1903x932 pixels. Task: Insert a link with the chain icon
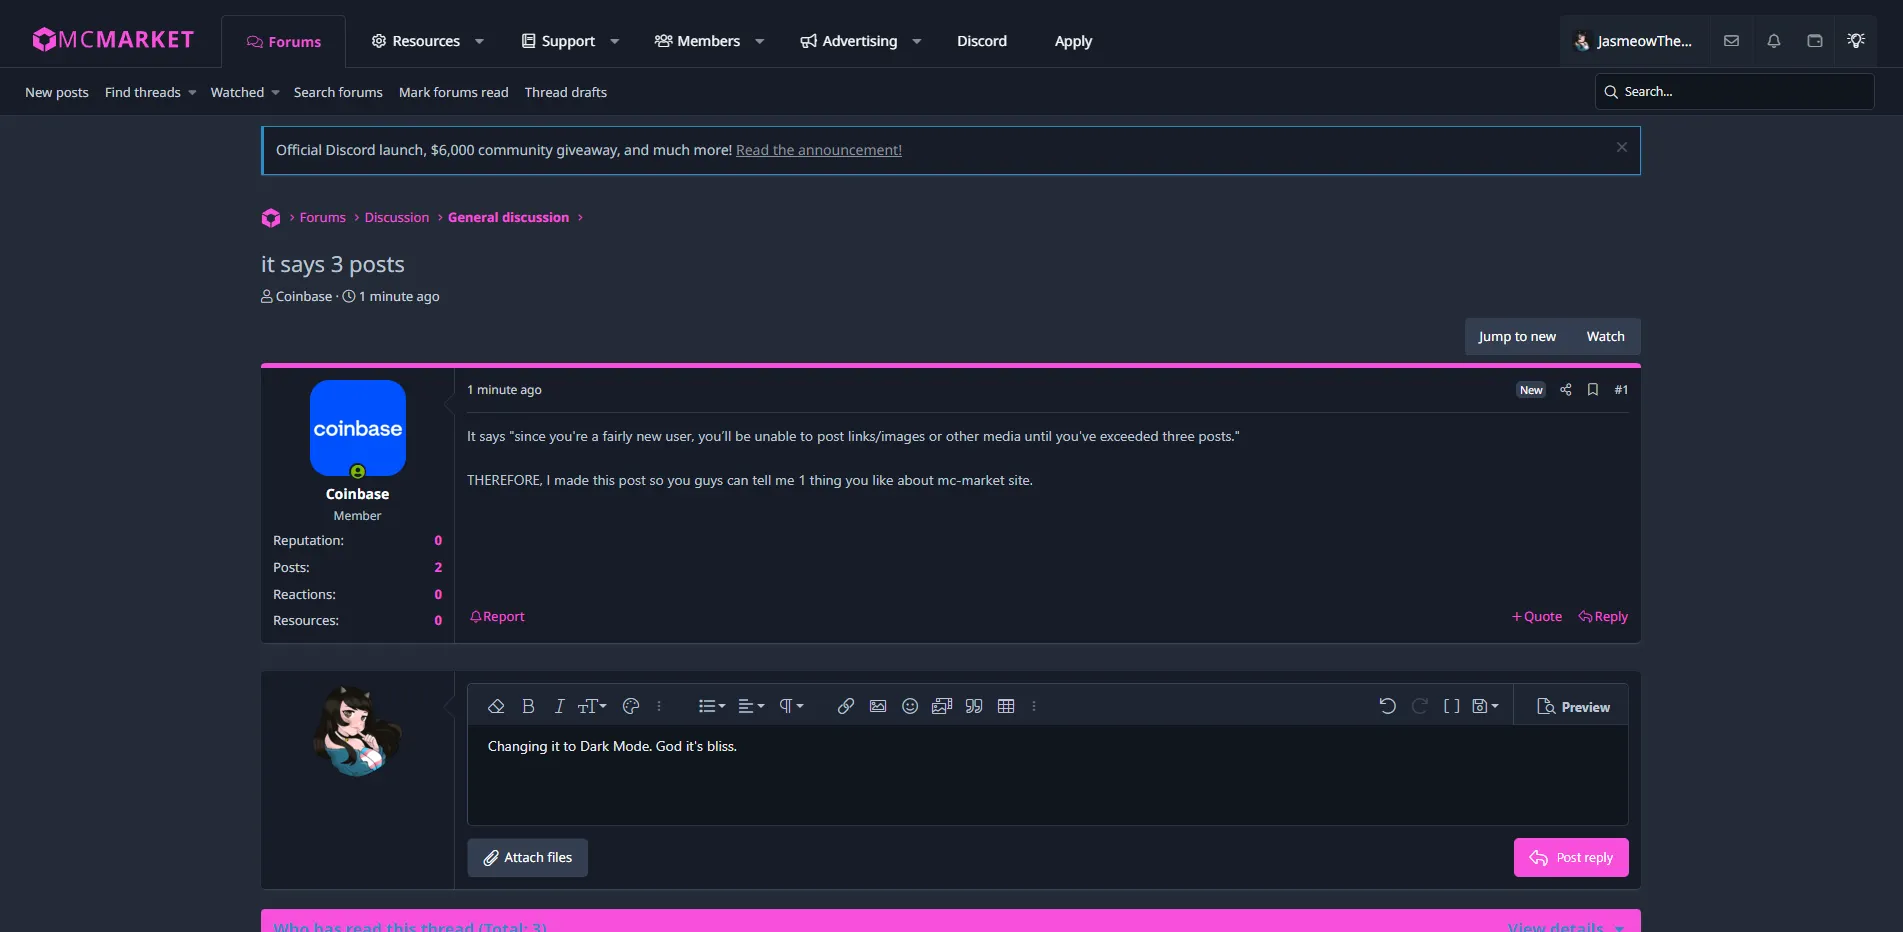846,706
